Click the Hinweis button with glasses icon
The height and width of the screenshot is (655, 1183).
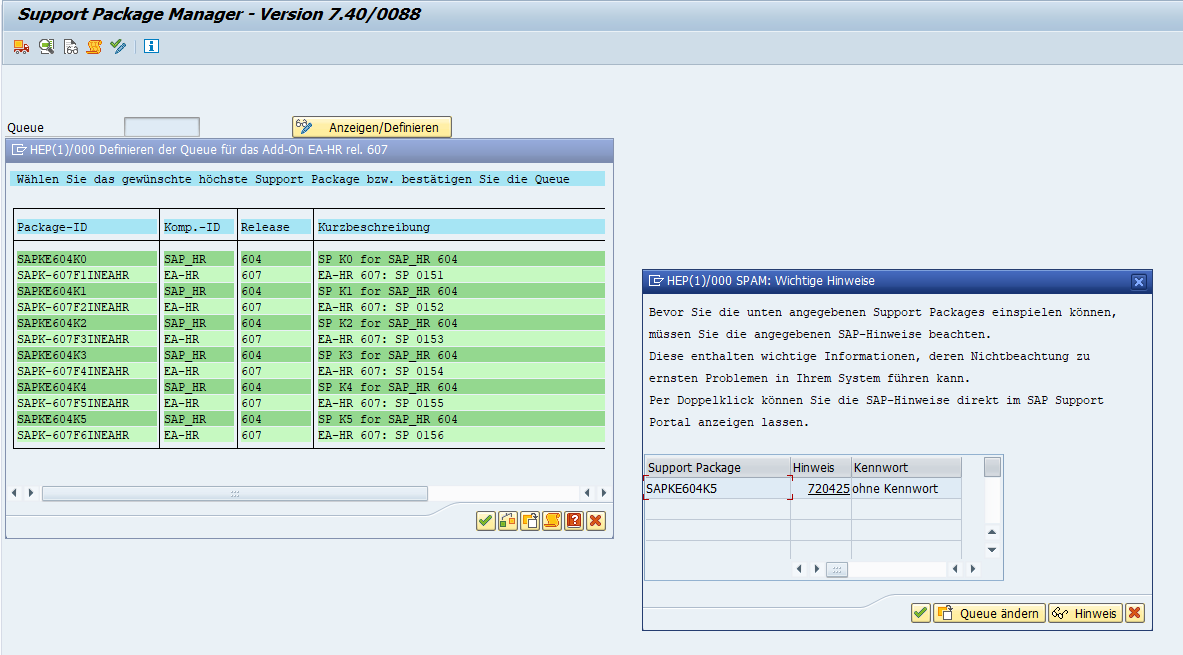(1085, 613)
